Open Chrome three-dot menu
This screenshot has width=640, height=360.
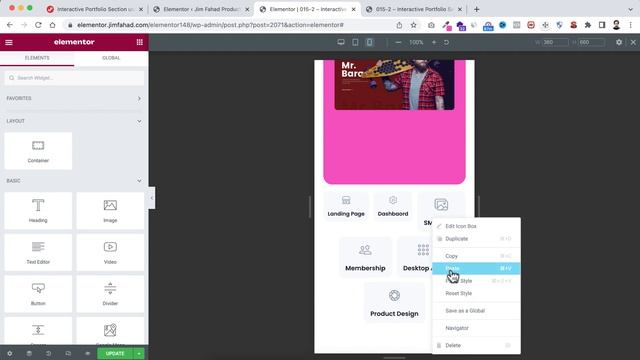tap(631, 25)
